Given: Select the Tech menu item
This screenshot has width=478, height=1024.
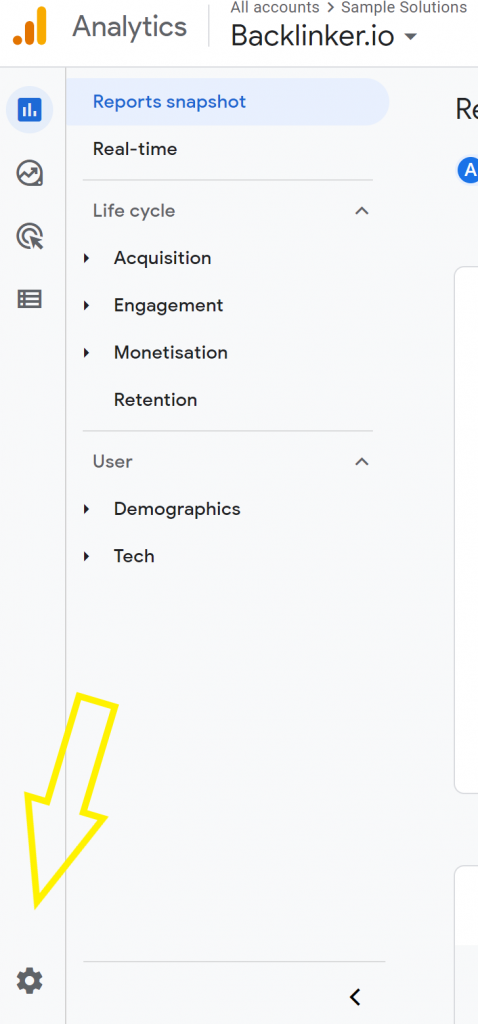Looking at the screenshot, I should tap(134, 556).
